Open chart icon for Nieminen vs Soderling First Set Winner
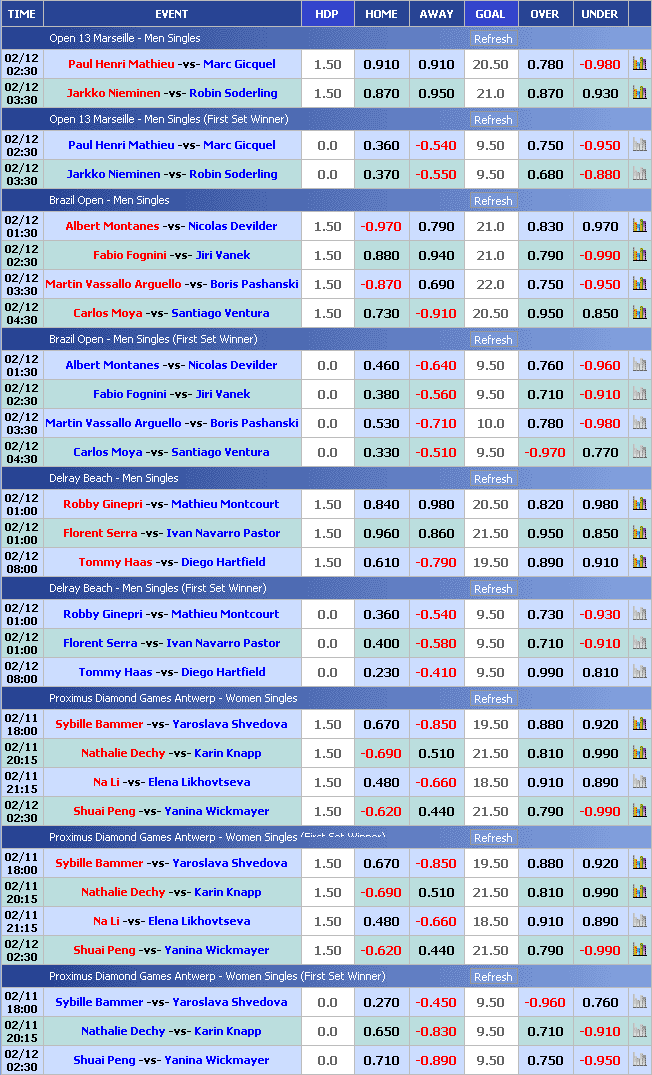 tap(639, 174)
